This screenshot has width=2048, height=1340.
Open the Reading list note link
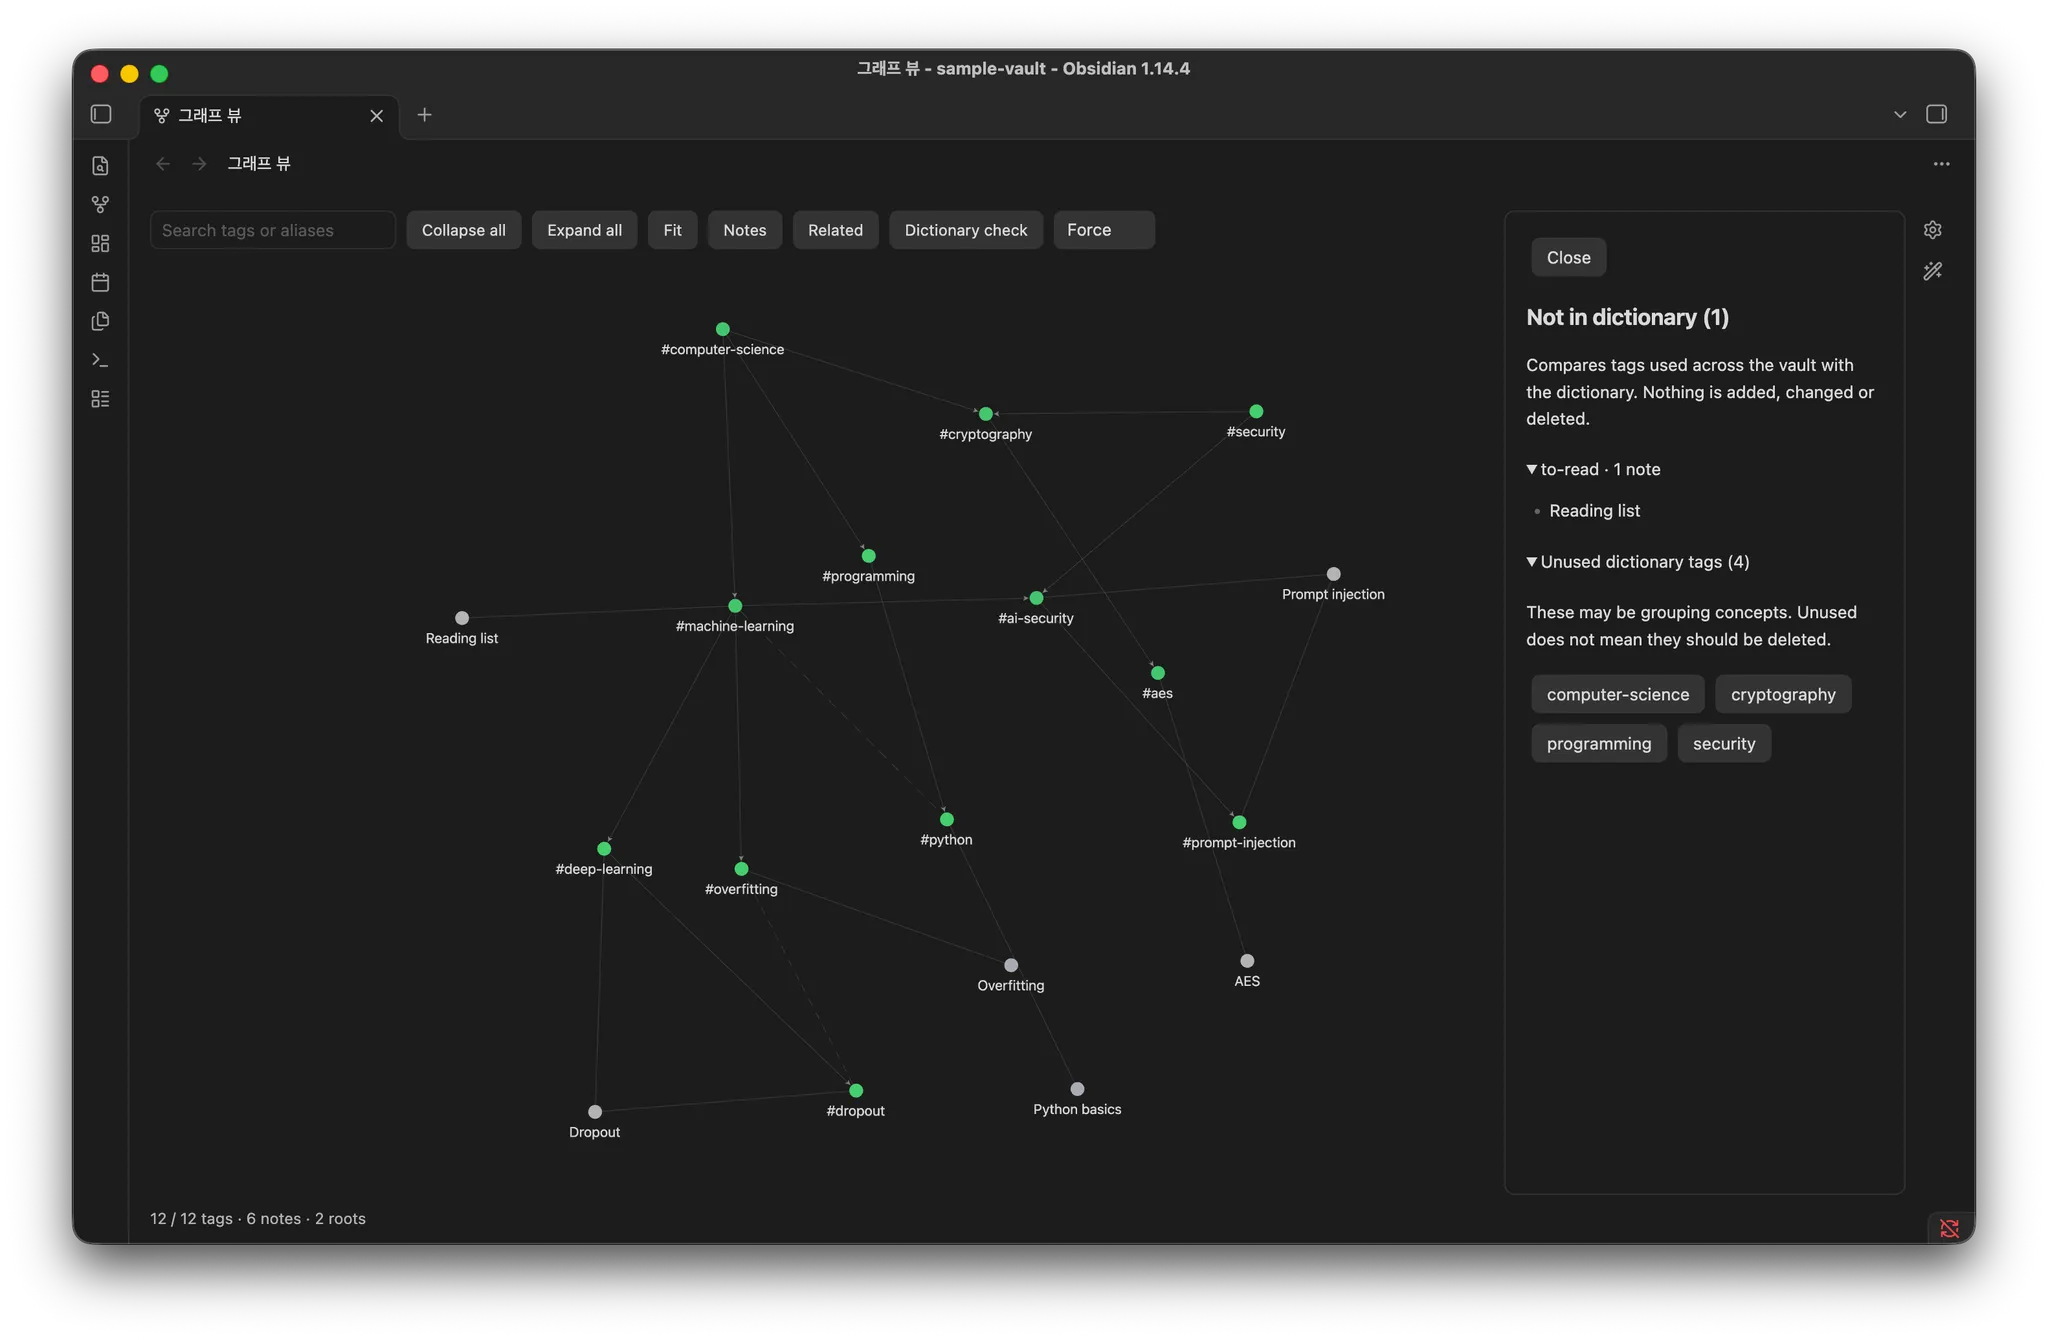click(1594, 511)
